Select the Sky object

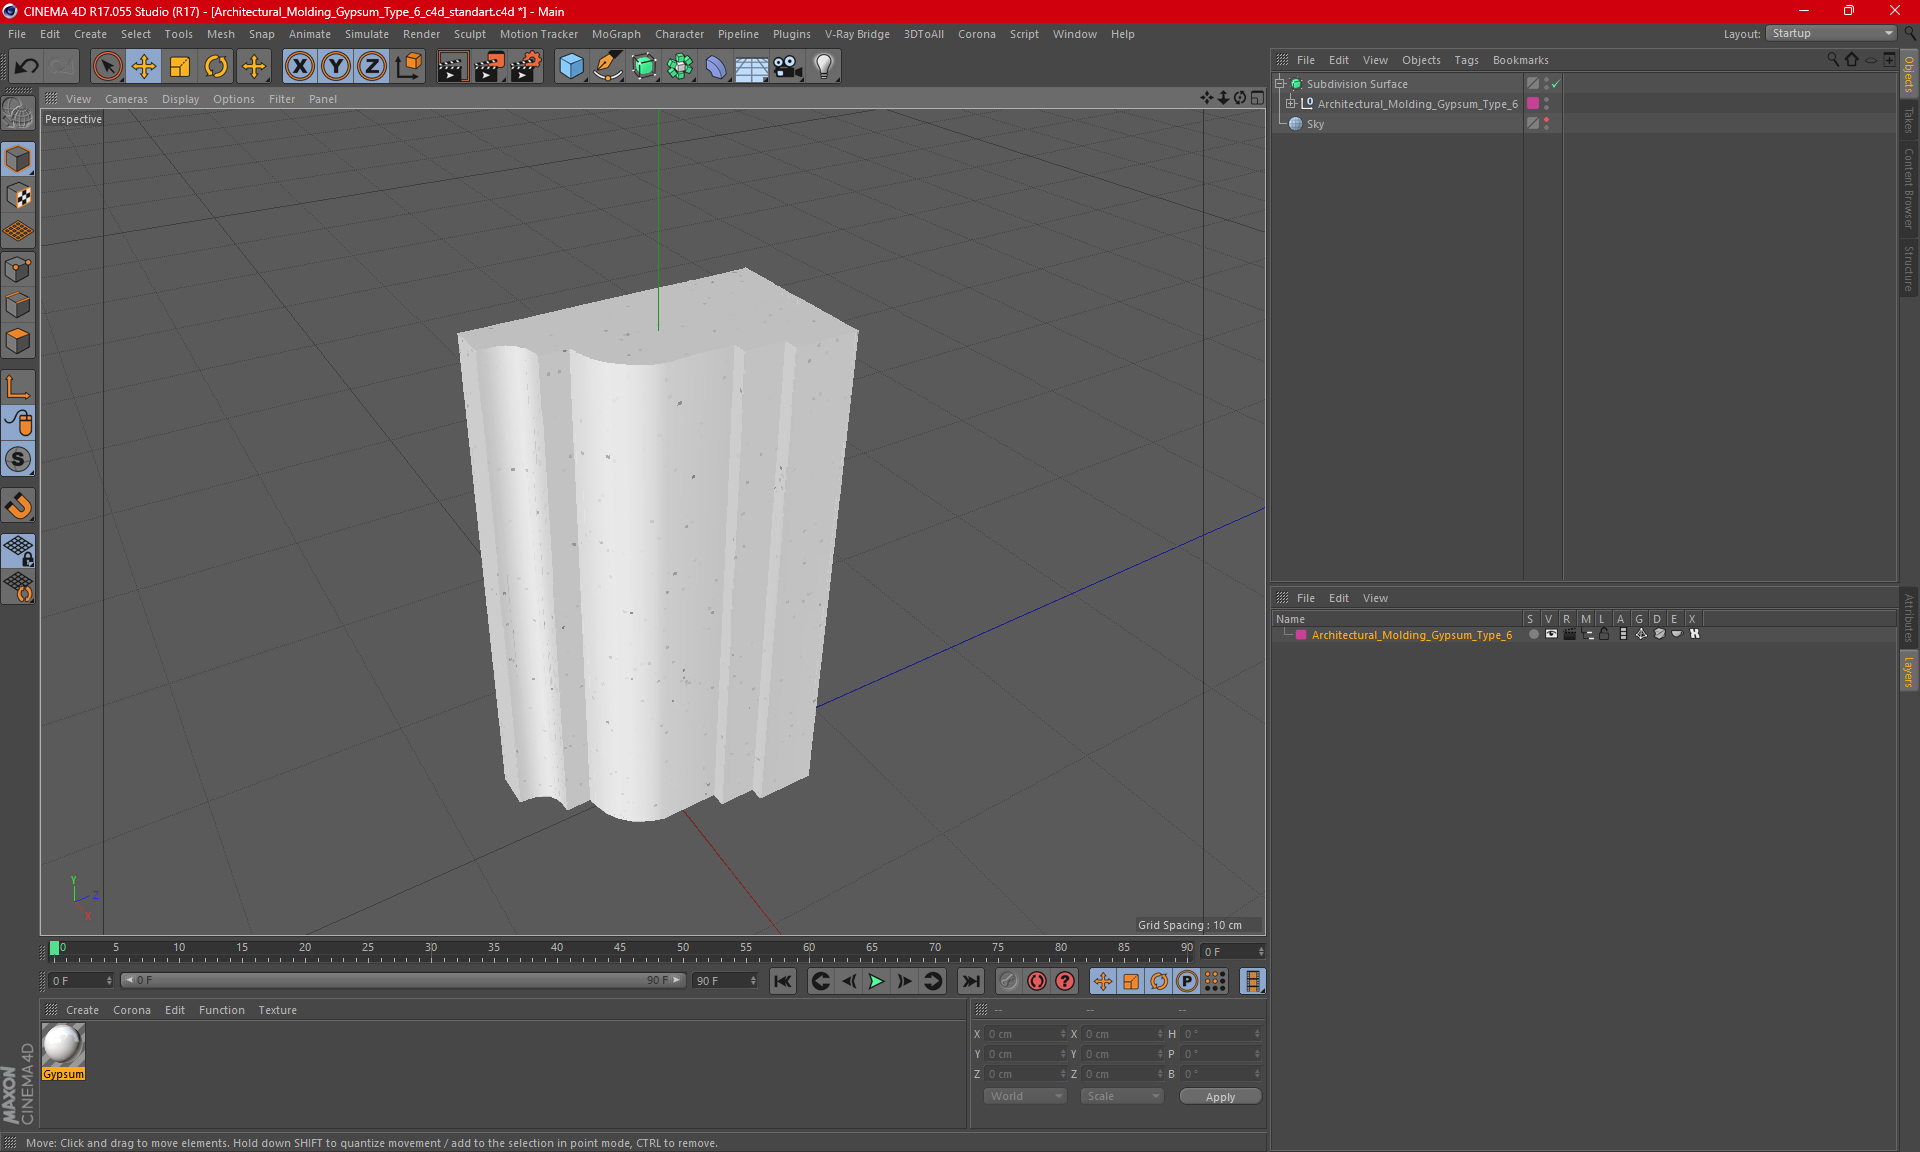(1315, 124)
